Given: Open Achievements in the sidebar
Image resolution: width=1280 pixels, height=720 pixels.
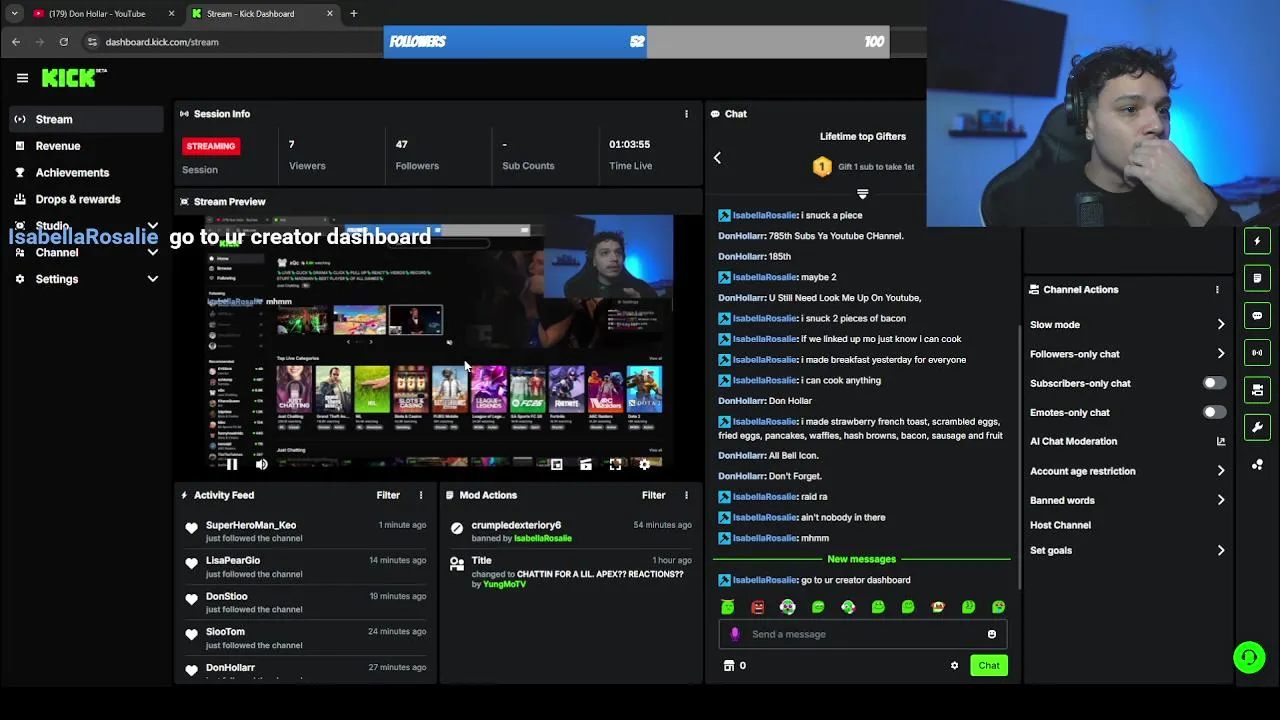Looking at the screenshot, I should pyautogui.click(x=86, y=173).
